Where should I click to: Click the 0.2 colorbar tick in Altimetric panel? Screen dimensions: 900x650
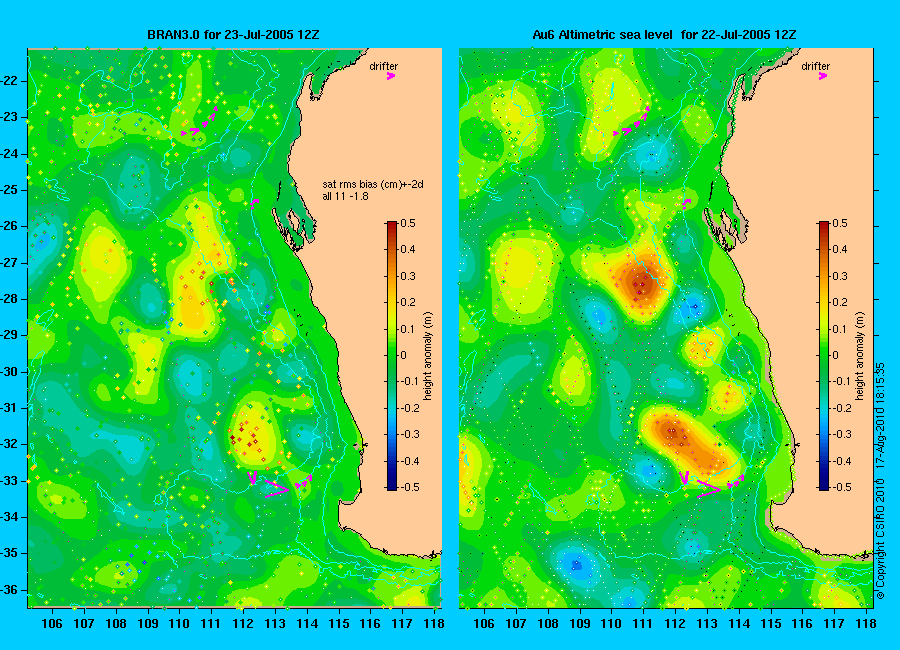pos(840,302)
